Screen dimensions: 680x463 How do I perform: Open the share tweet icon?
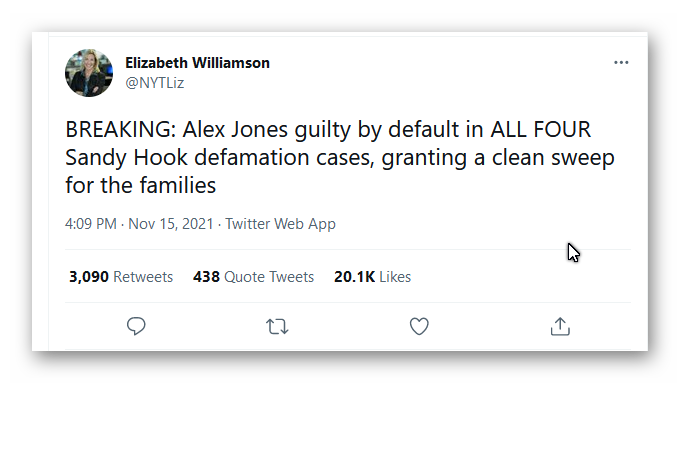[x=560, y=326]
